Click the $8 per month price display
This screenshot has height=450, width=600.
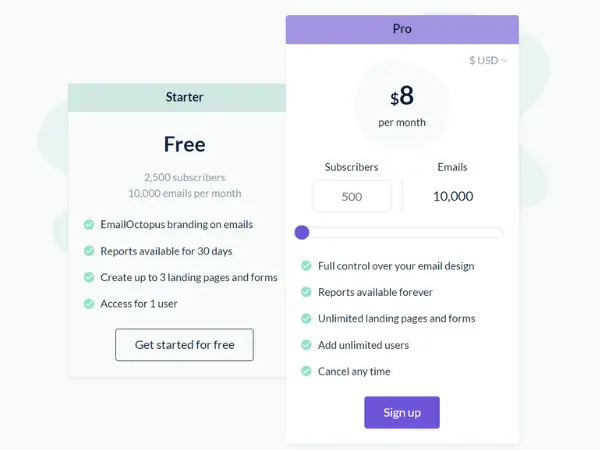[402, 106]
